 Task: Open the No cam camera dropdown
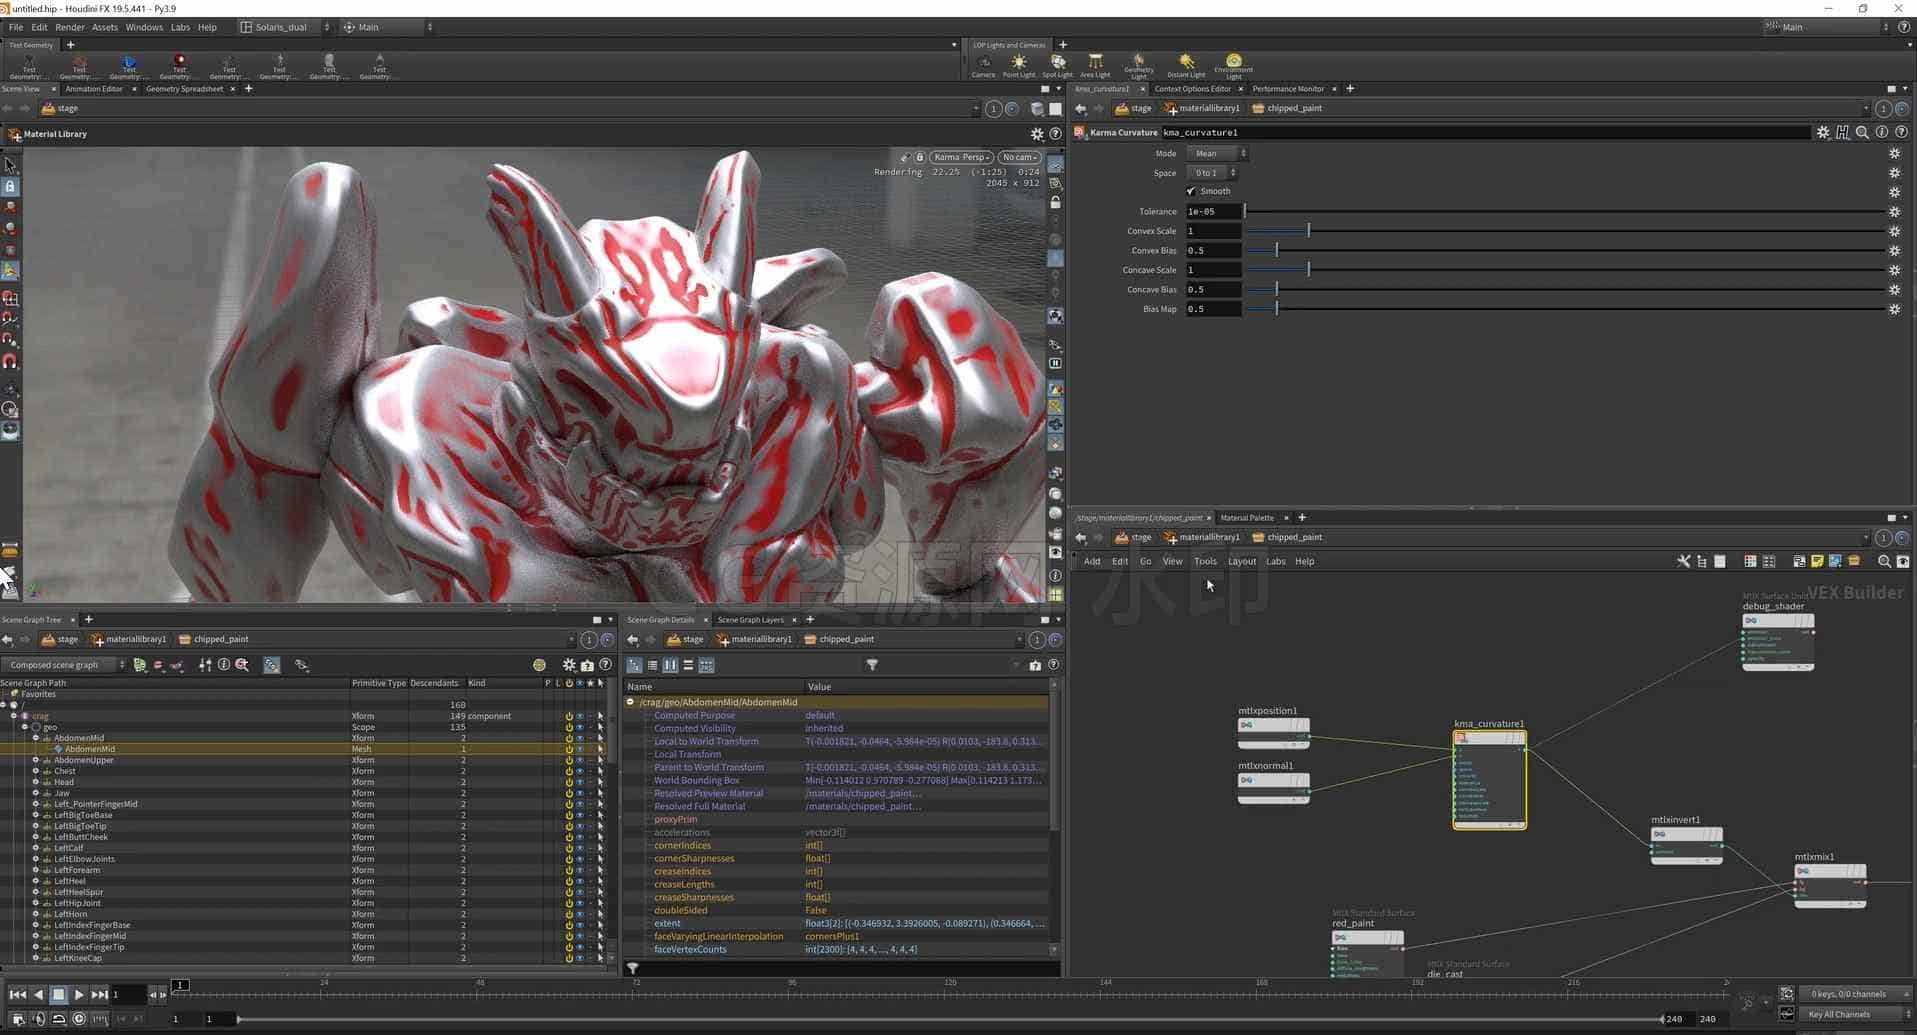[x=1019, y=157]
